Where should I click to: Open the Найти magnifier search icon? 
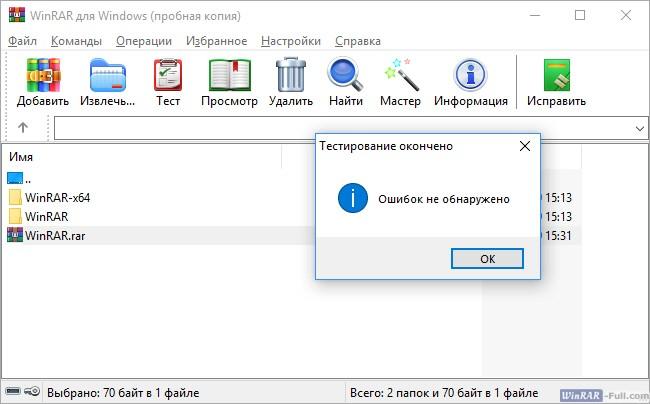[345, 75]
